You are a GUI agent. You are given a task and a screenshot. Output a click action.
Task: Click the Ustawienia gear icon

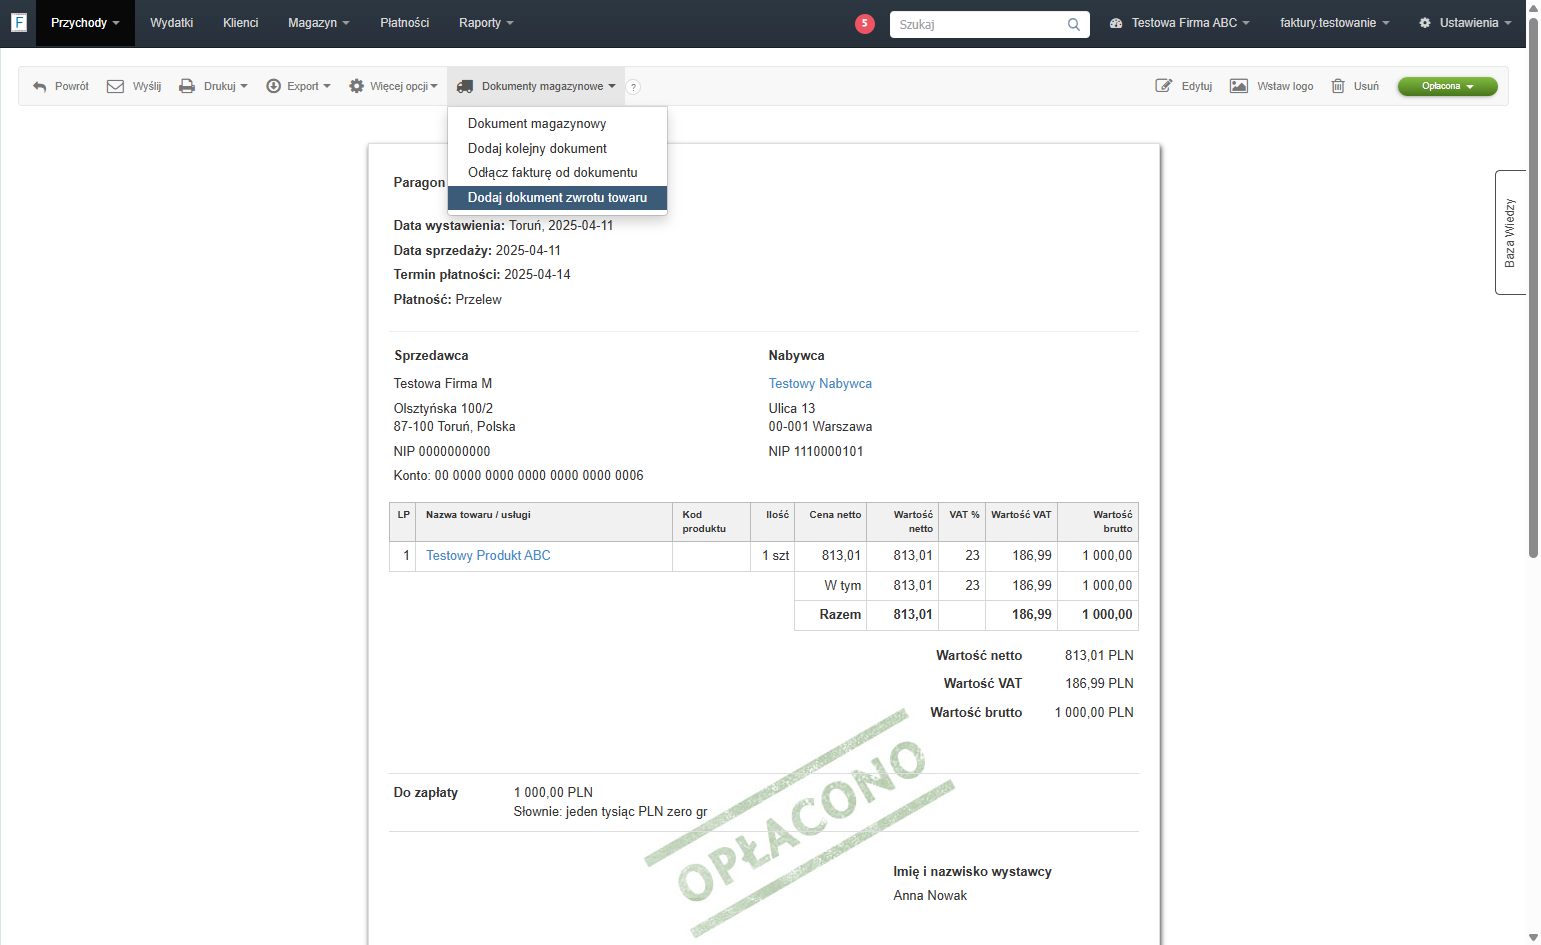[x=1425, y=23]
